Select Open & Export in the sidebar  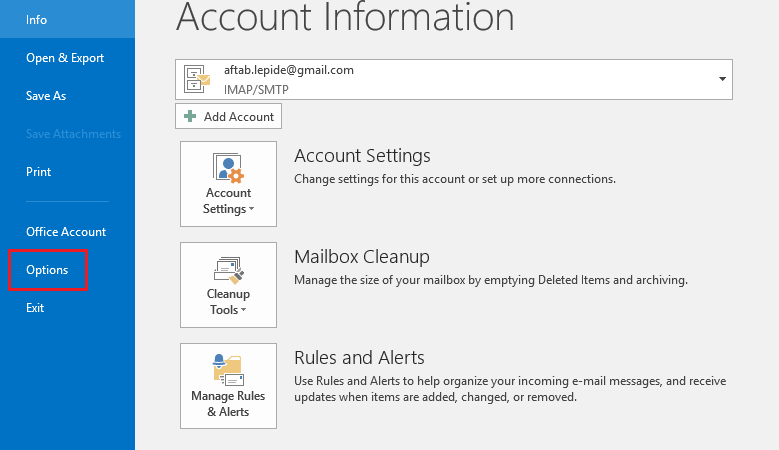tap(65, 58)
